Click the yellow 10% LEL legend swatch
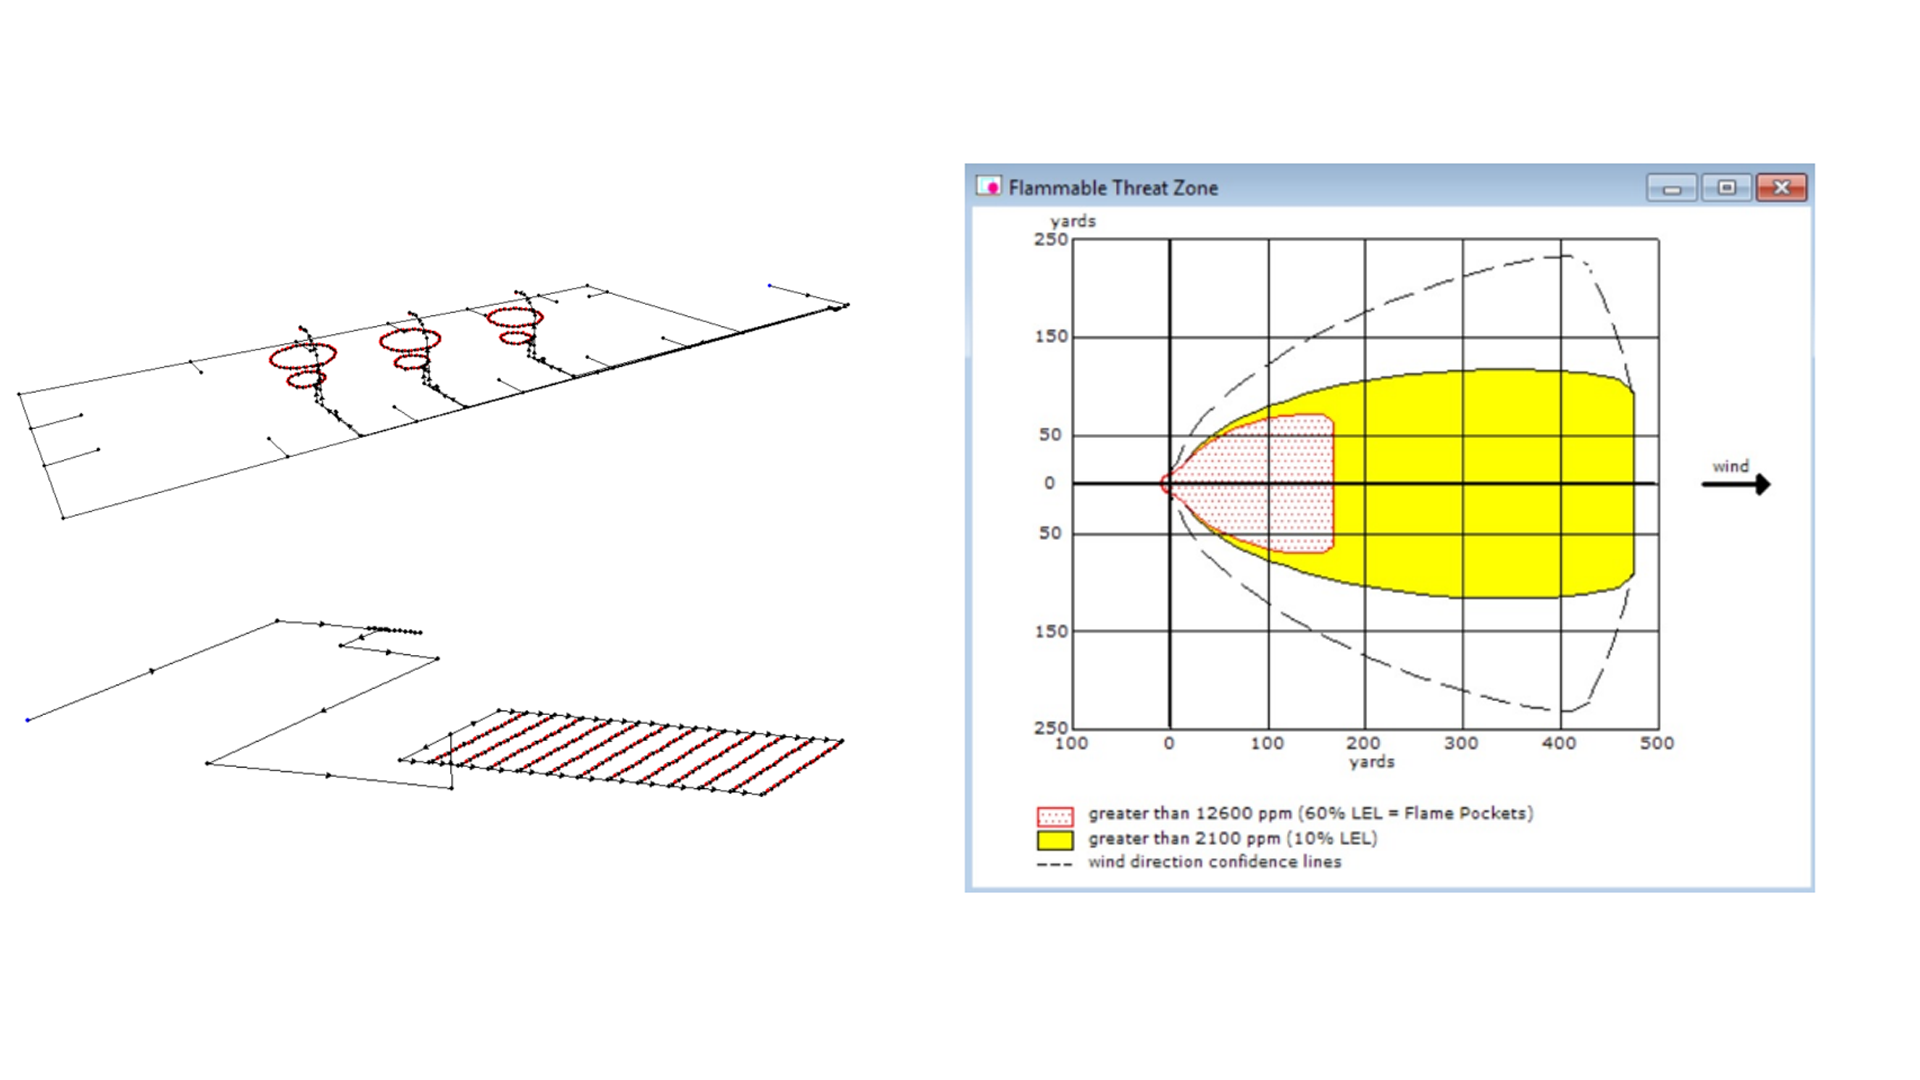The height and width of the screenshot is (1080, 1920). pyautogui.click(x=1054, y=840)
